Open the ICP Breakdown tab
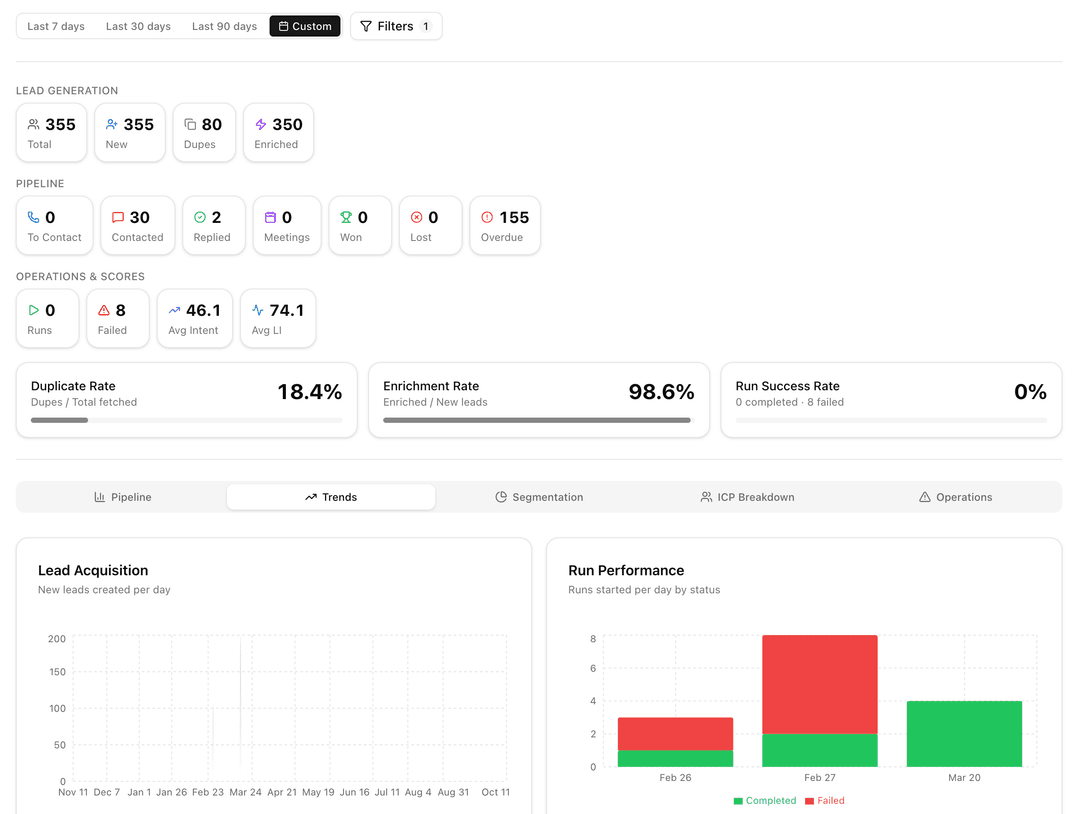The image size is (1080, 814). 747,497
